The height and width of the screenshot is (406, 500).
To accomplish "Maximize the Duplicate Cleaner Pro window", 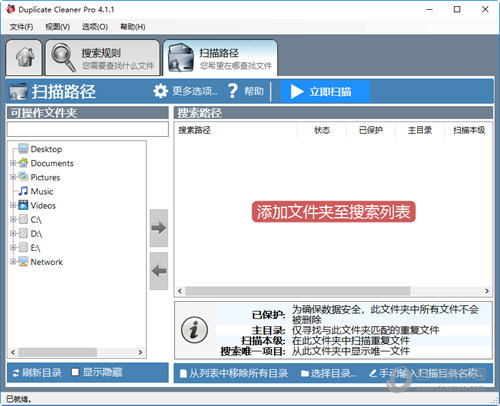I will tap(457, 9).
